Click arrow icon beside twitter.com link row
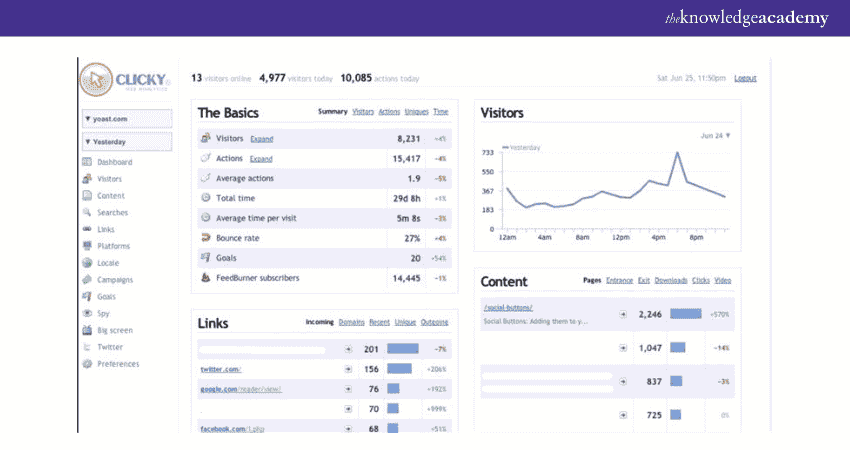The width and height of the screenshot is (850, 450). coord(348,369)
